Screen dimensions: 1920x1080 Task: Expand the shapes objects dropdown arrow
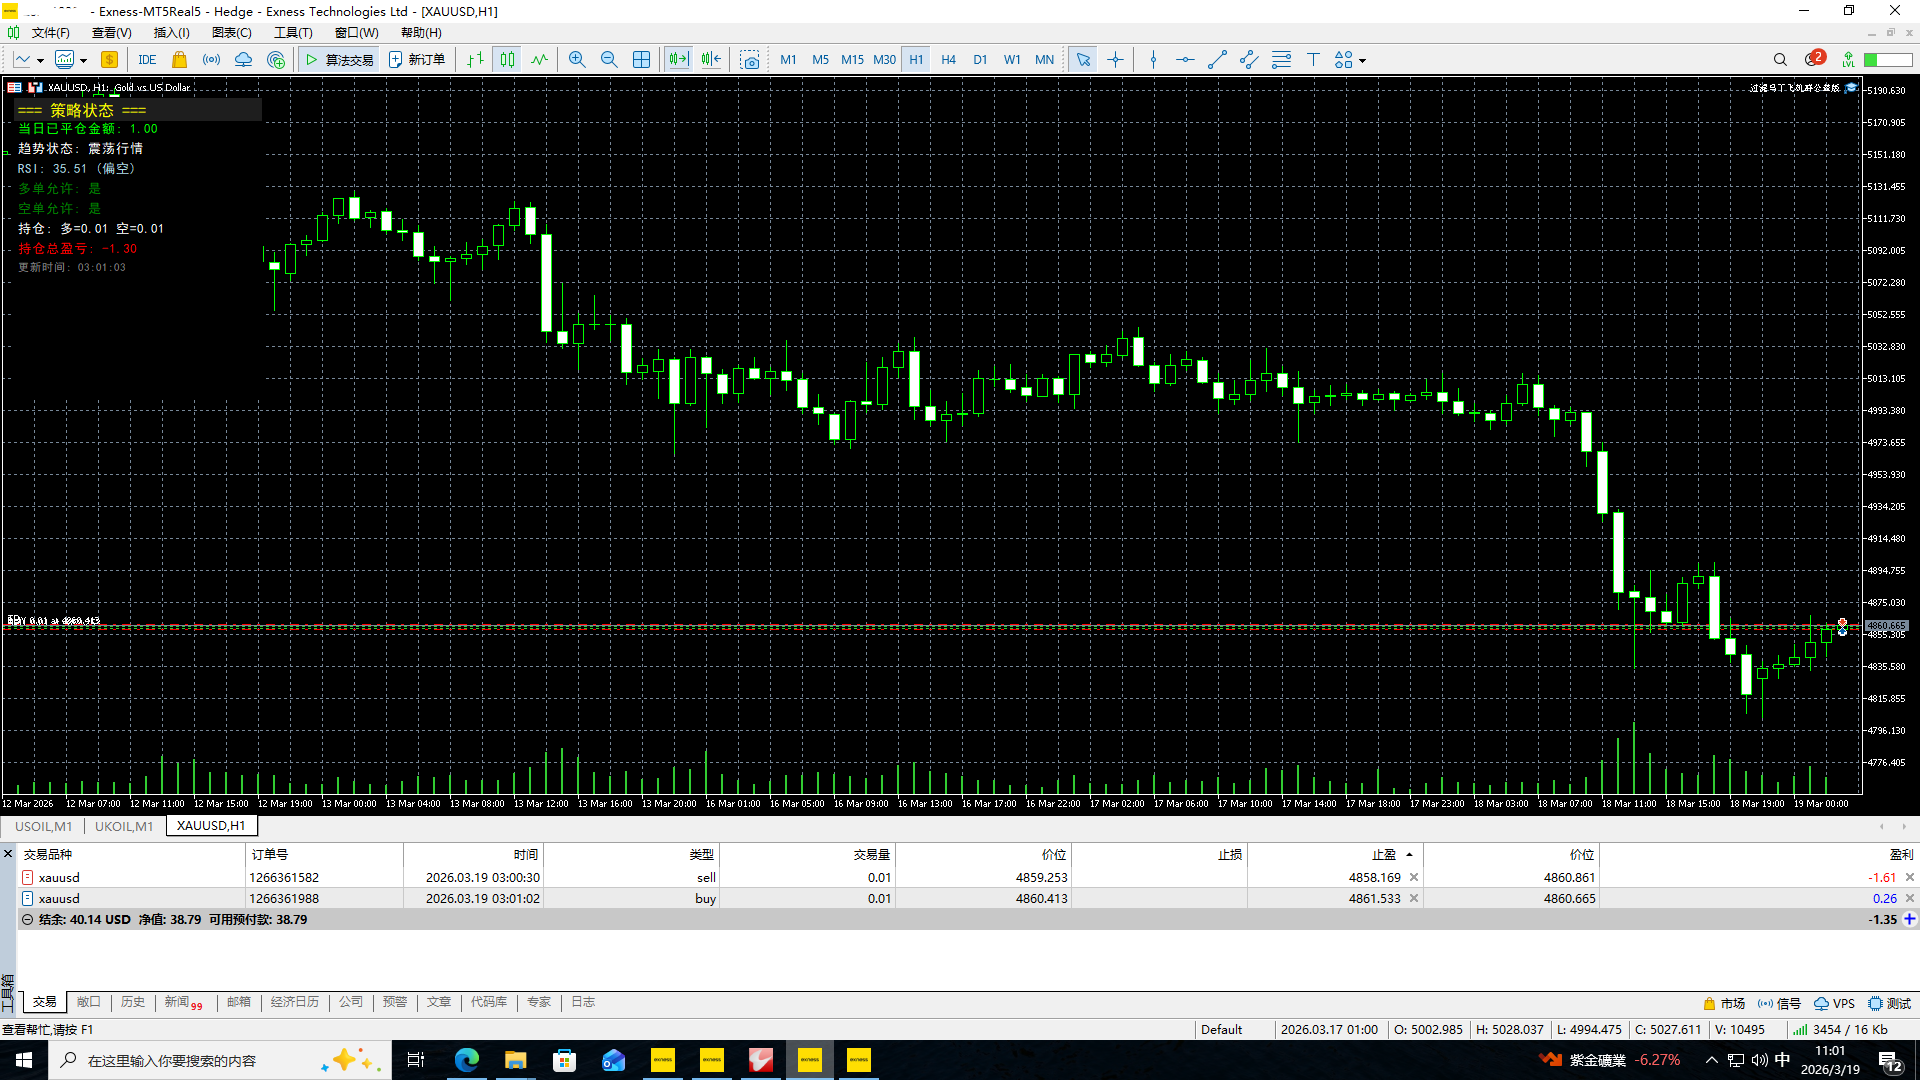[x=1362, y=61]
